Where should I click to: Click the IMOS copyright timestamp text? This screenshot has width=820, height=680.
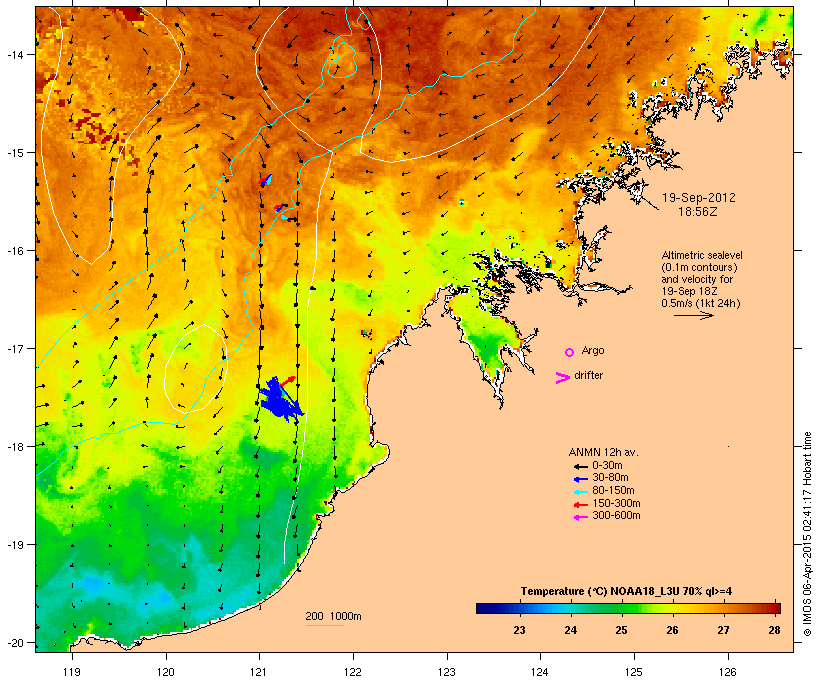tap(807, 534)
